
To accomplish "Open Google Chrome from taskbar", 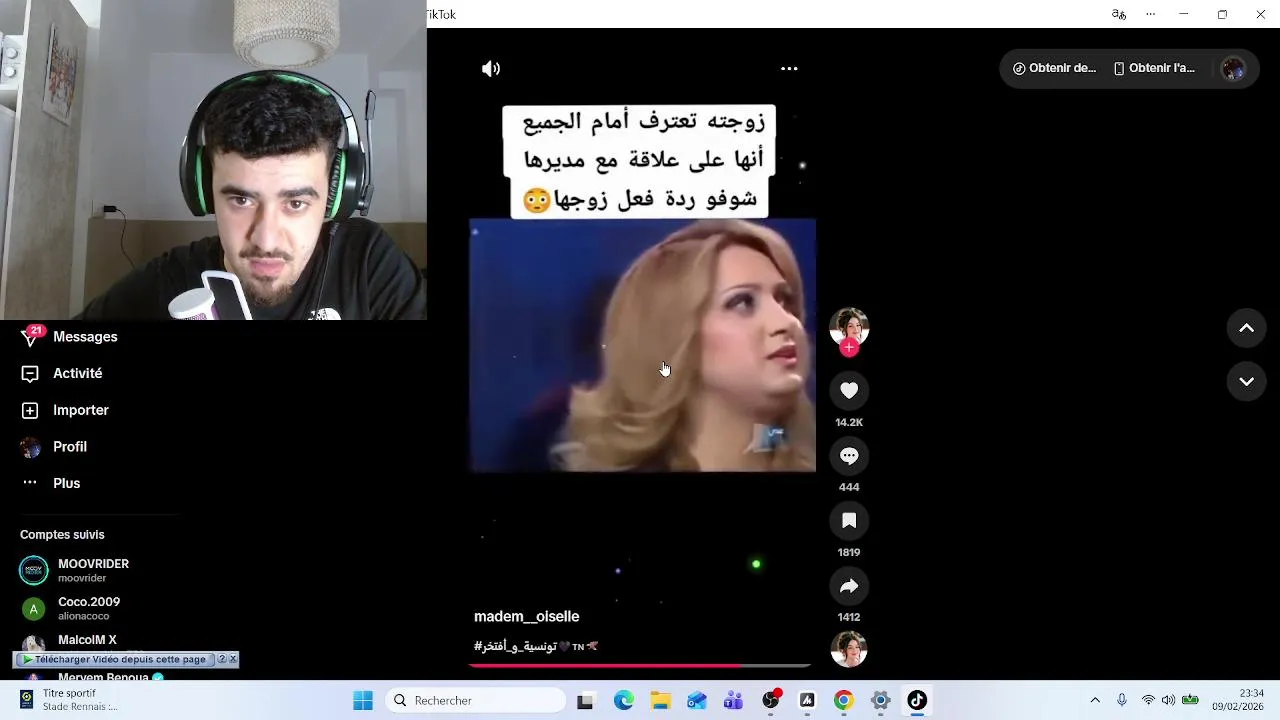I will point(843,701).
